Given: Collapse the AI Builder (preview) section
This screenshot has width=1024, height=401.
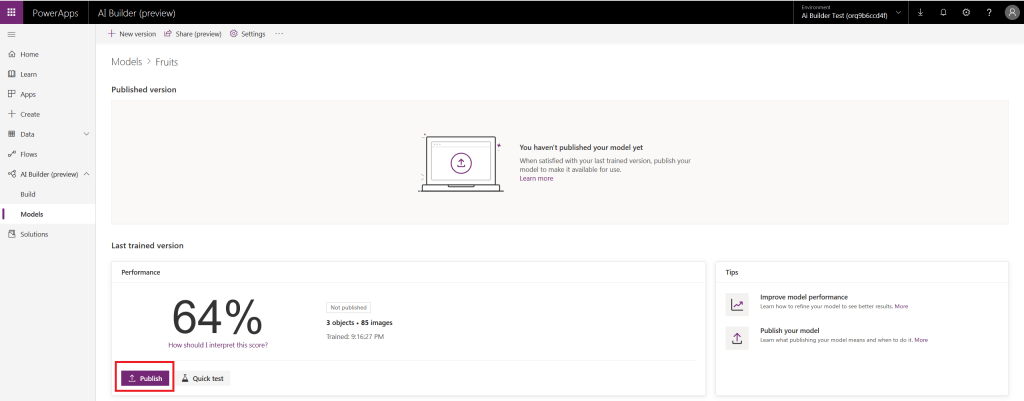Looking at the screenshot, I should (86, 174).
